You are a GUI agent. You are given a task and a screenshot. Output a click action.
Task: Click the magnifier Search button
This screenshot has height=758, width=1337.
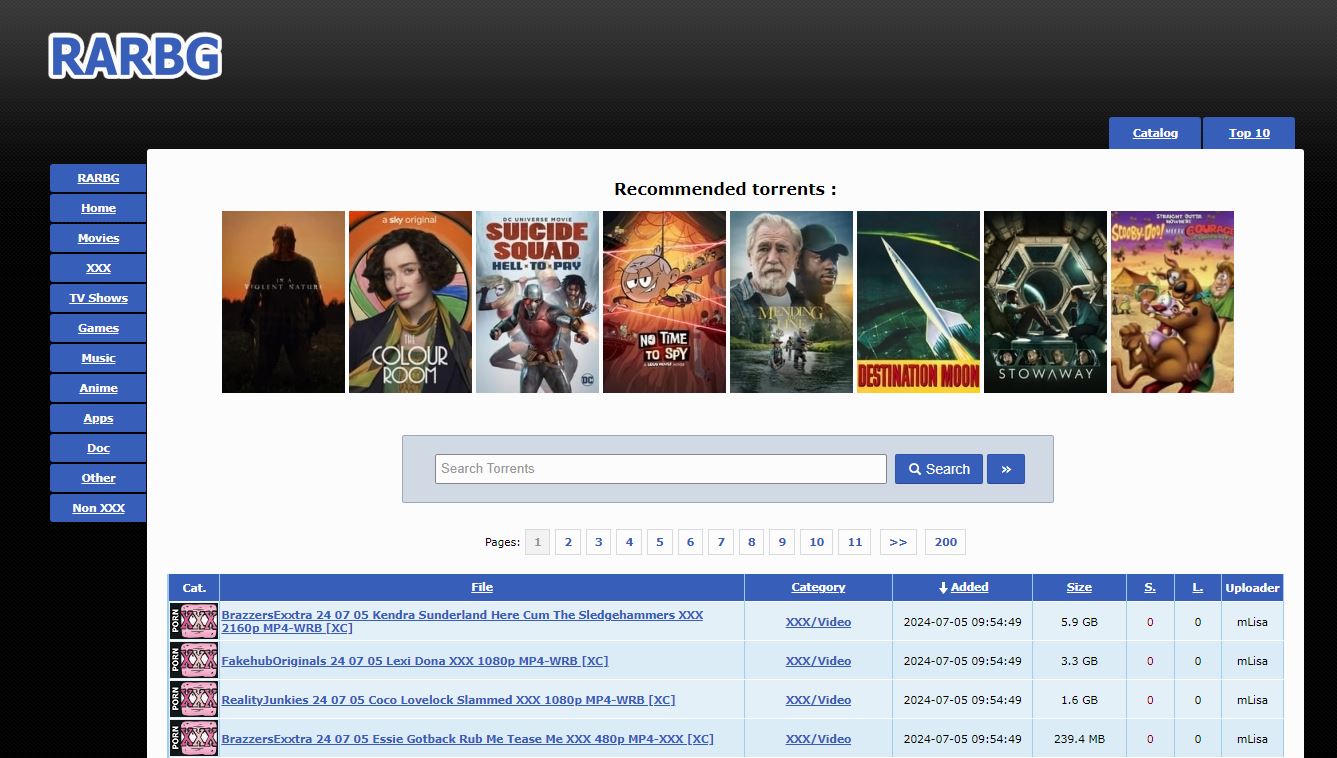(938, 468)
